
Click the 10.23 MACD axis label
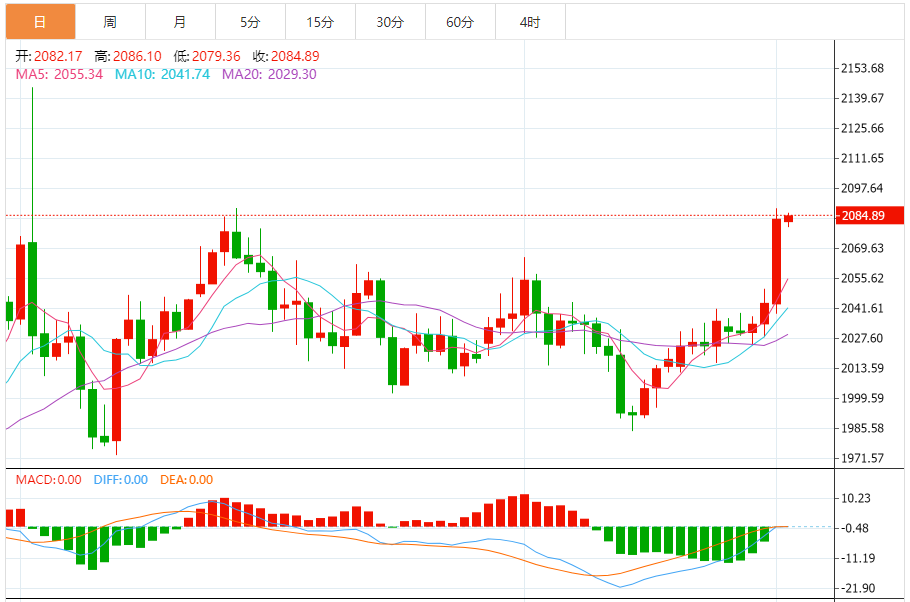click(856, 498)
